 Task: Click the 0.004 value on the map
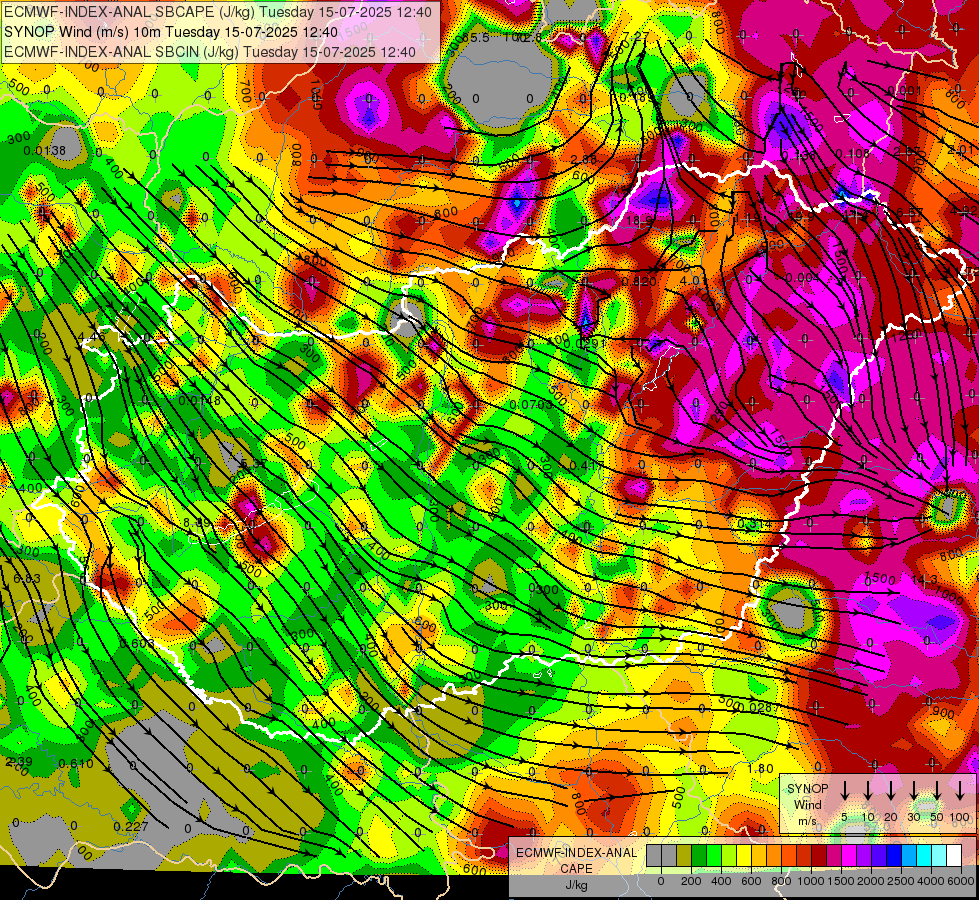802,278
